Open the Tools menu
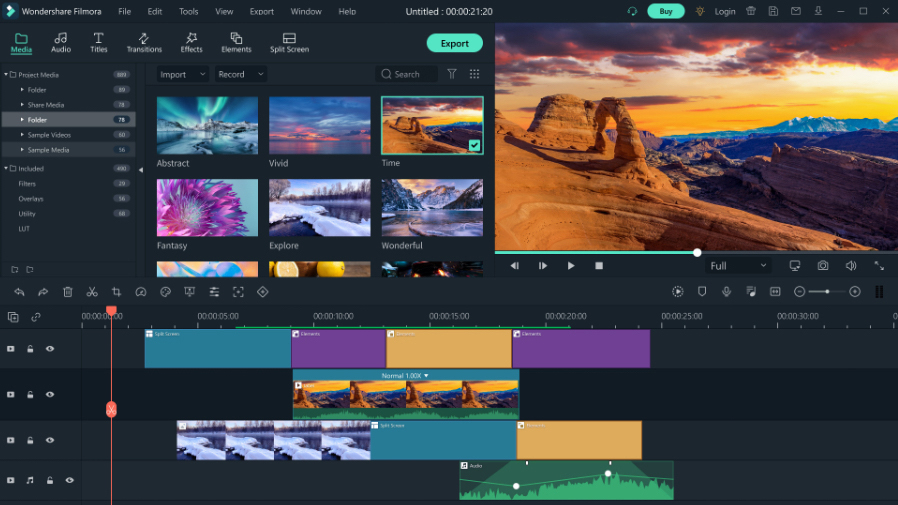 pos(188,11)
